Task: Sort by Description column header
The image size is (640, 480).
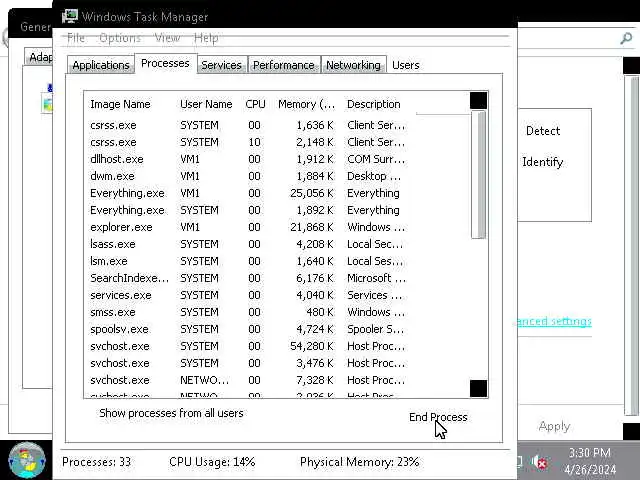Action: [x=373, y=104]
